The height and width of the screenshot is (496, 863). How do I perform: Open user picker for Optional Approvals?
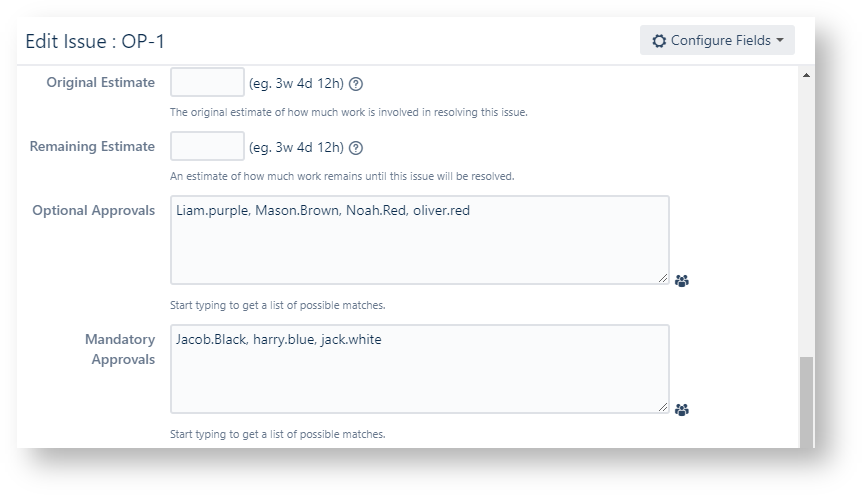[x=682, y=281]
